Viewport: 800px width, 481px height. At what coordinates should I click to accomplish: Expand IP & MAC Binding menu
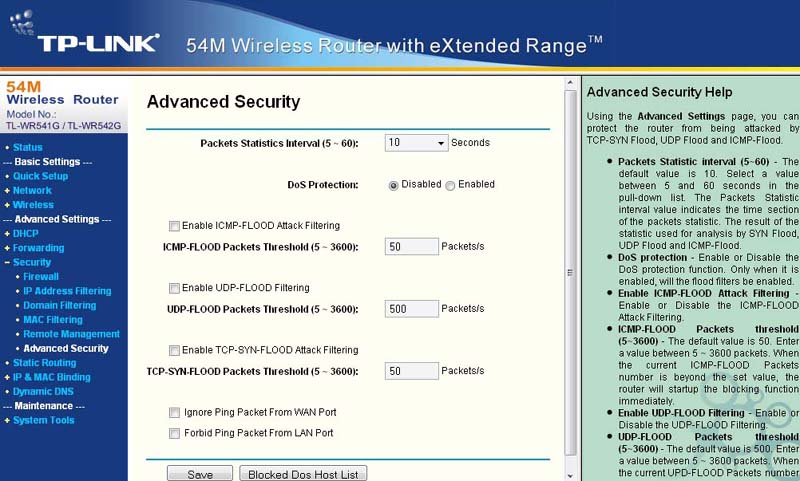point(52,377)
